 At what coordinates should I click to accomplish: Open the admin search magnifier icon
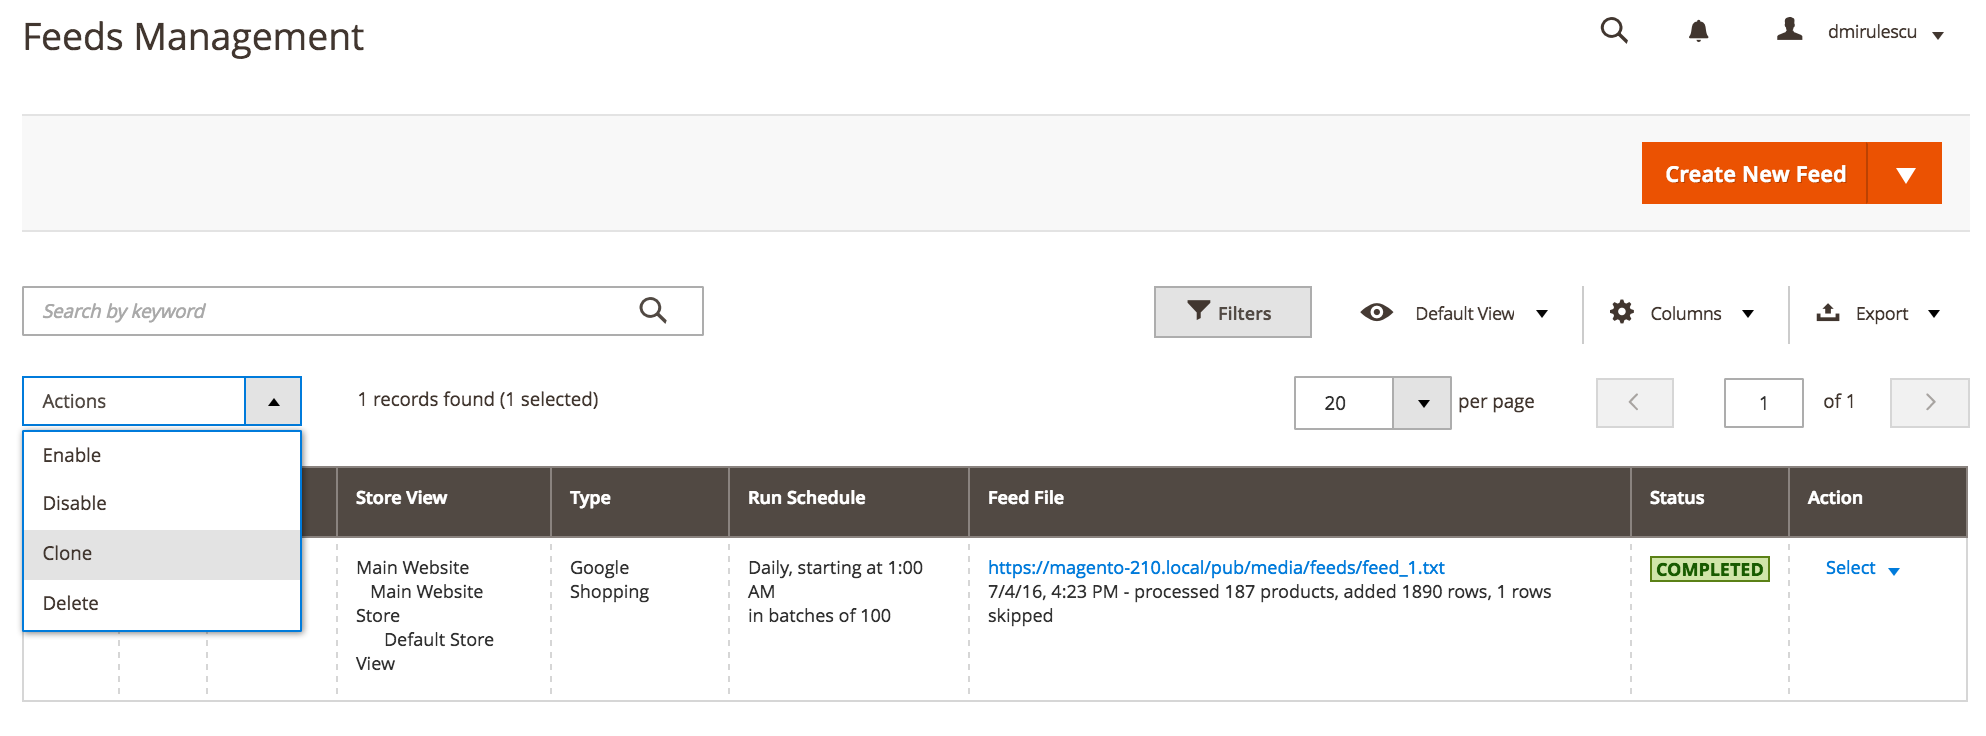[x=1614, y=31]
